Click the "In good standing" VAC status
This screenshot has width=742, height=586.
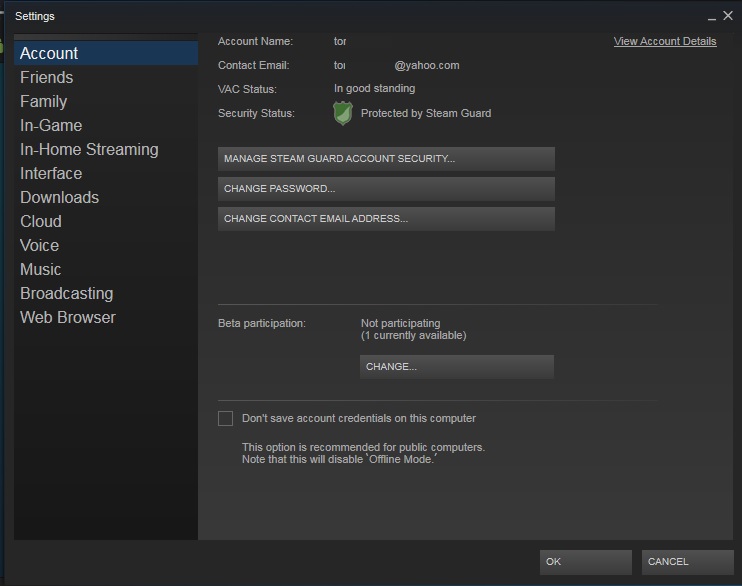click(x=374, y=89)
